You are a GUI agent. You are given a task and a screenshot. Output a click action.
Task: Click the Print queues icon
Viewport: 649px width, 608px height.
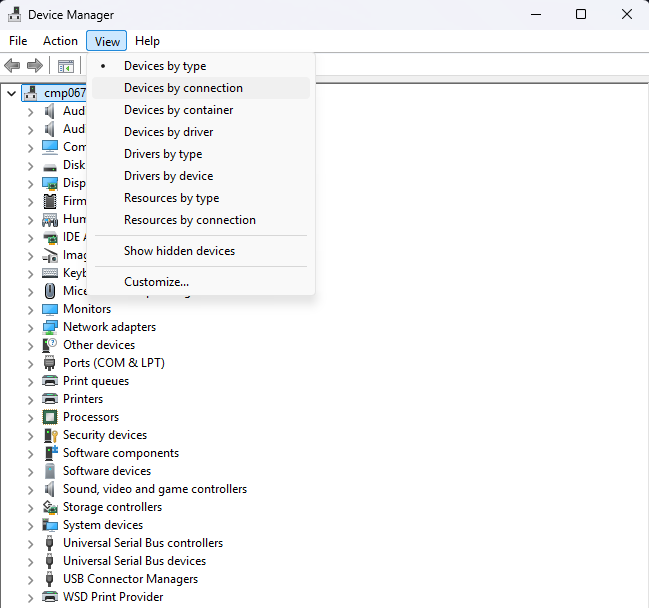(x=50, y=381)
